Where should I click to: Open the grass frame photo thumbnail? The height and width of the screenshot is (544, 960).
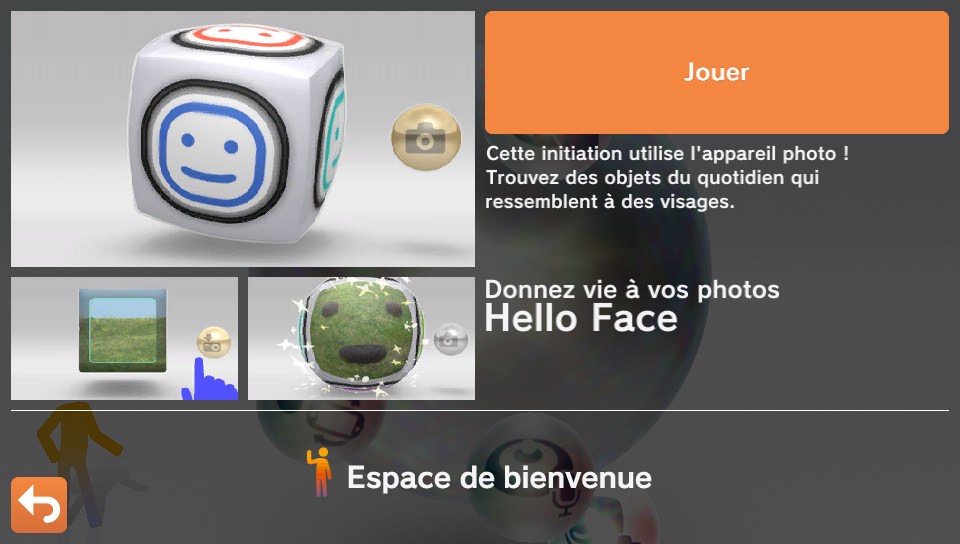click(124, 338)
